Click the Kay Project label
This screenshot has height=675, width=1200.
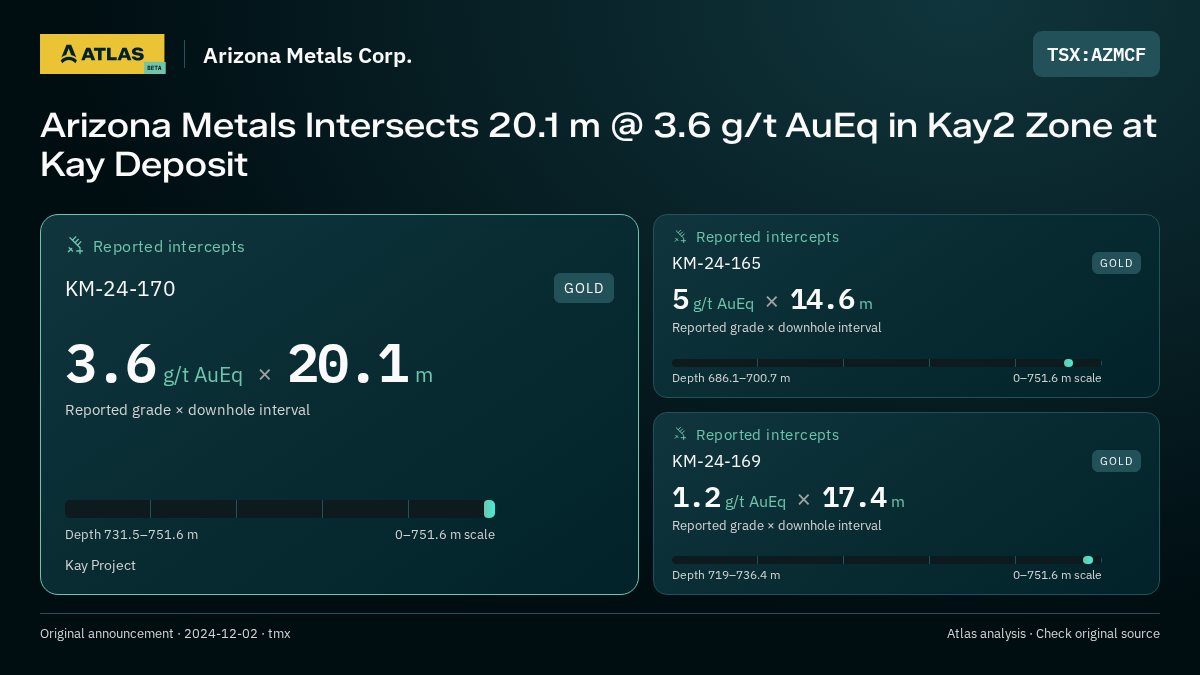click(100, 565)
